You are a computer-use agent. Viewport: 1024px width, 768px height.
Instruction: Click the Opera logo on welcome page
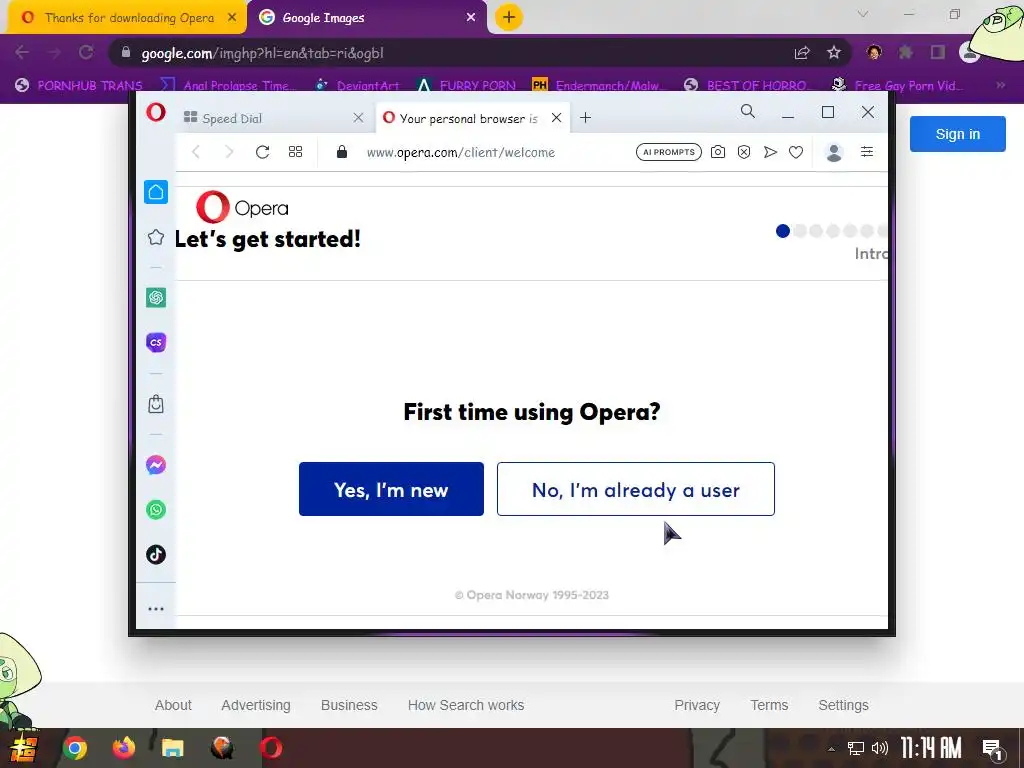tap(242, 207)
